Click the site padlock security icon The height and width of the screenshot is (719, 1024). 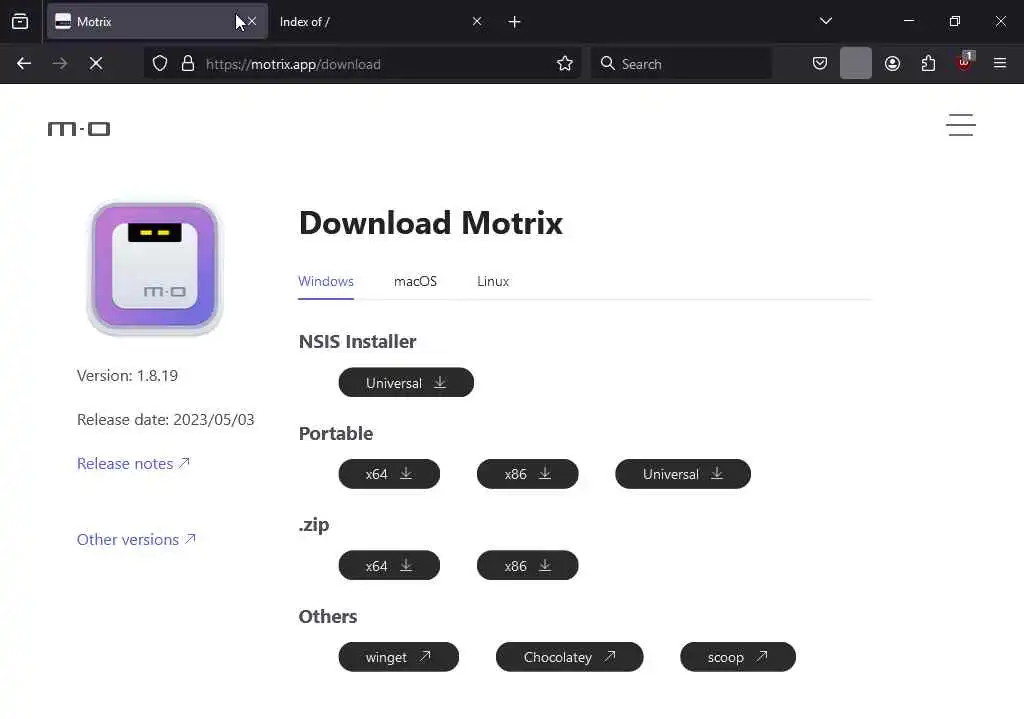coord(188,63)
